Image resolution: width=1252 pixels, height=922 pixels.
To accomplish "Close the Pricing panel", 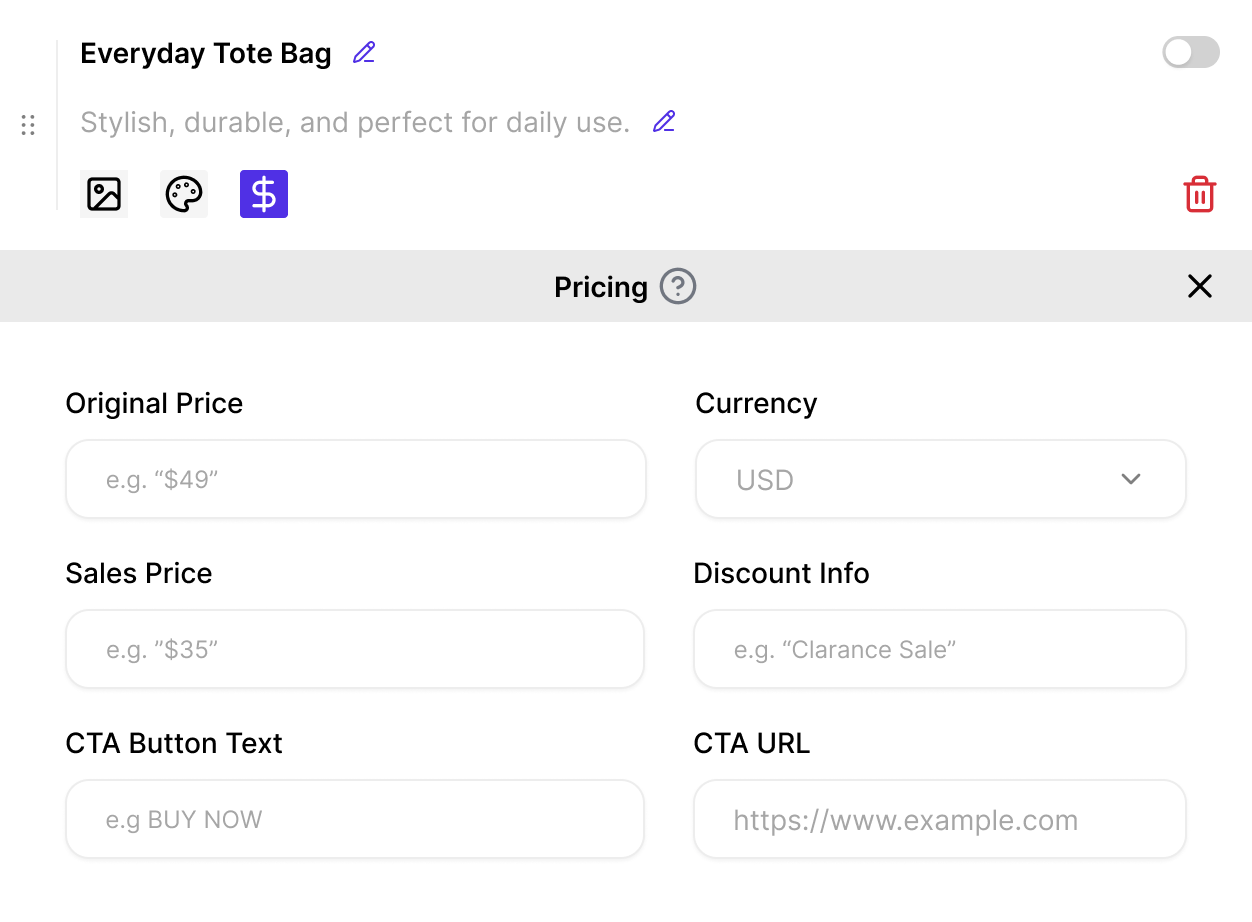I will coord(1199,287).
